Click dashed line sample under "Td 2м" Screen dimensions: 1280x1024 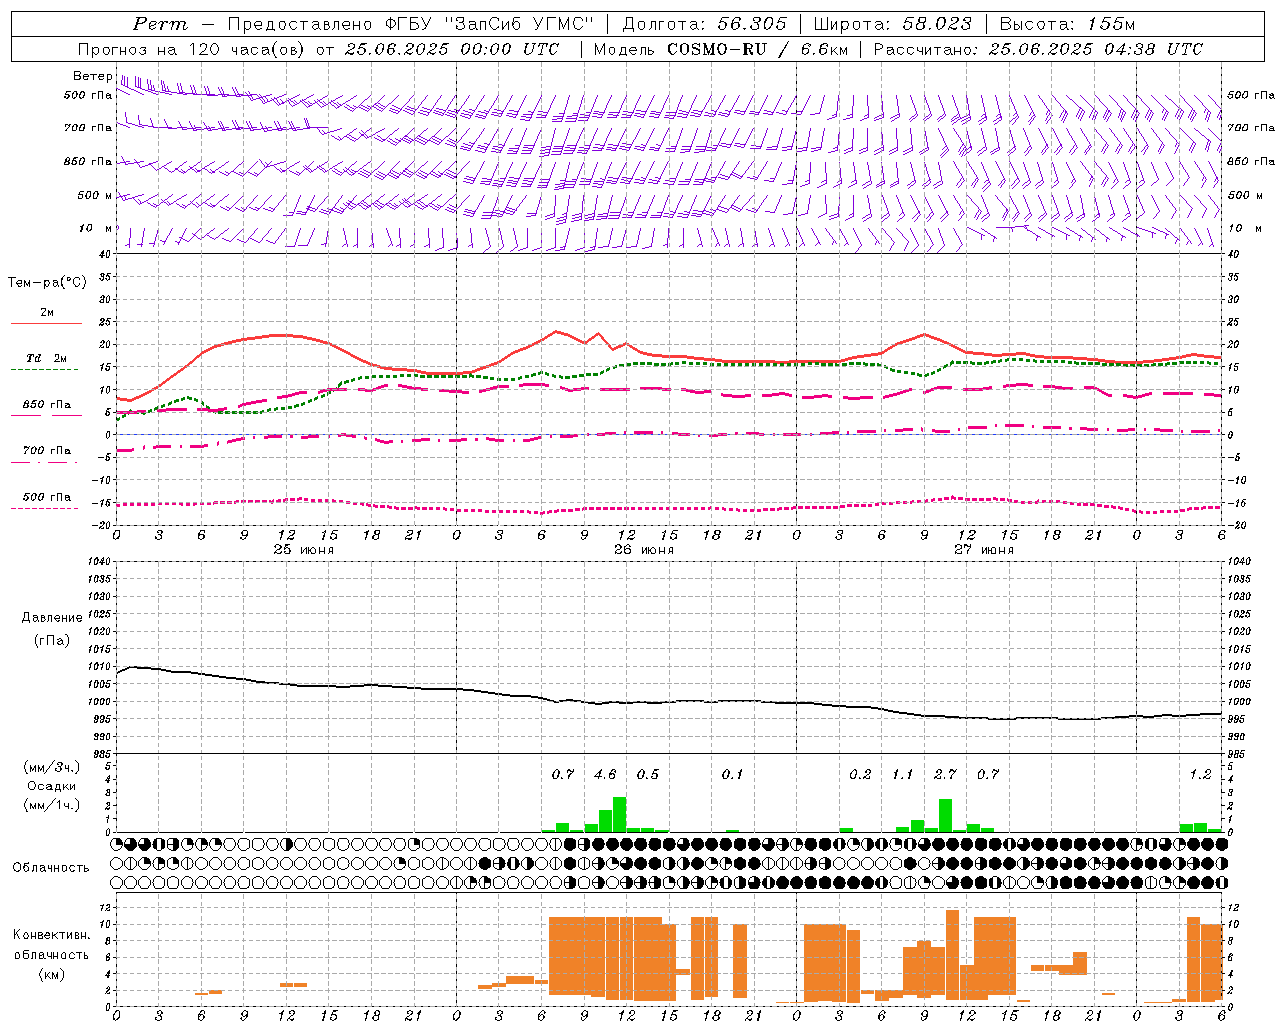tap(44, 369)
